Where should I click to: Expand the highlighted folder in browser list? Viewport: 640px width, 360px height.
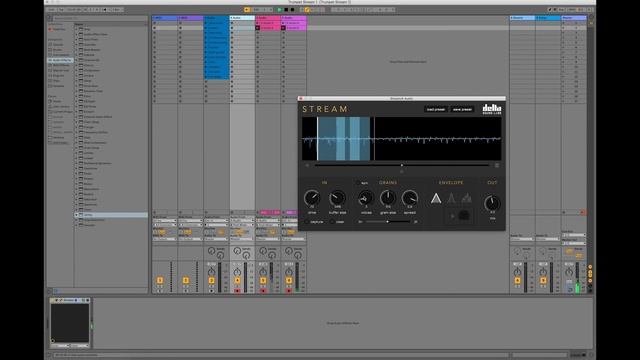click(x=76, y=215)
